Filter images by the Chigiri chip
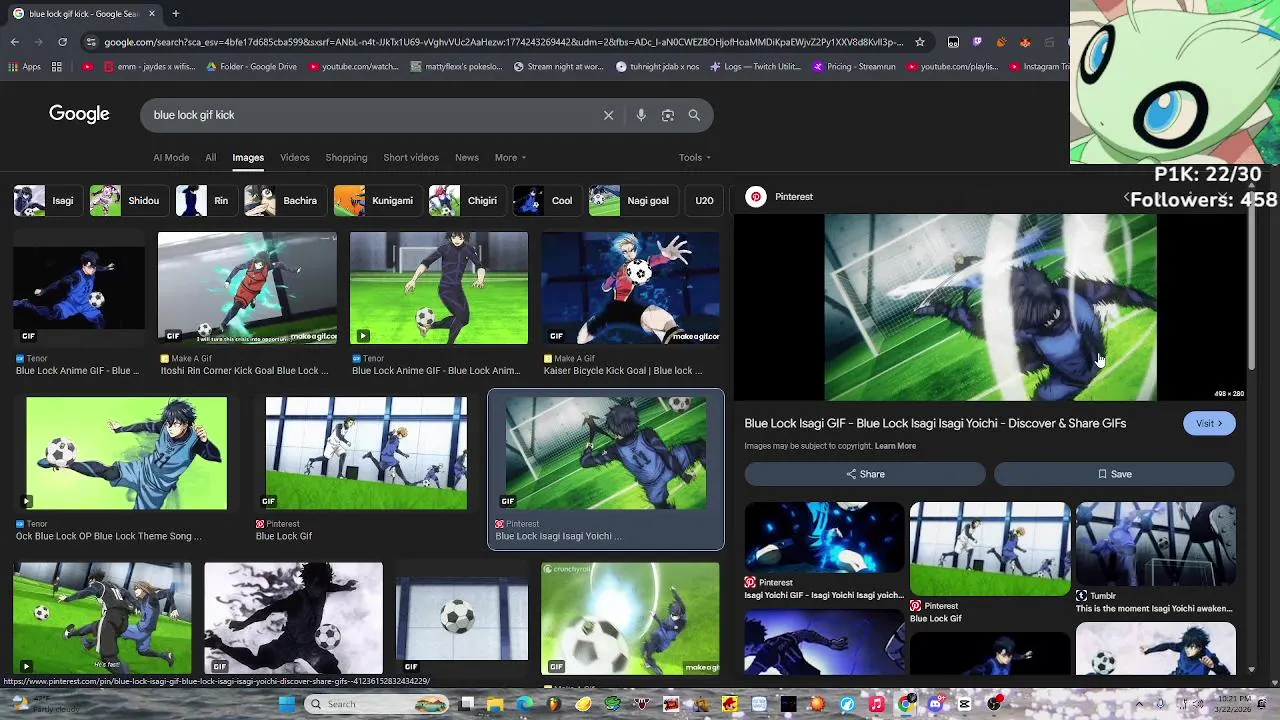Image resolution: width=1280 pixels, height=720 pixels. pos(466,201)
